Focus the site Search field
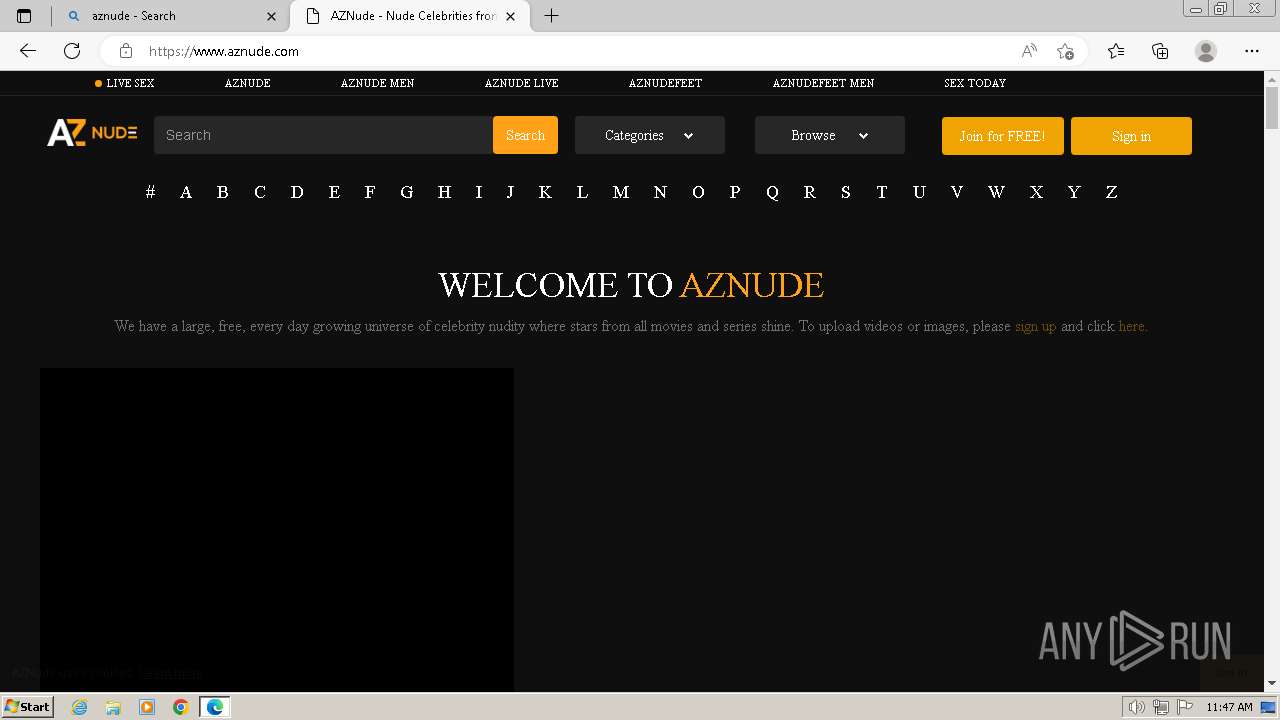This screenshot has height=720, width=1280. tap(323, 135)
